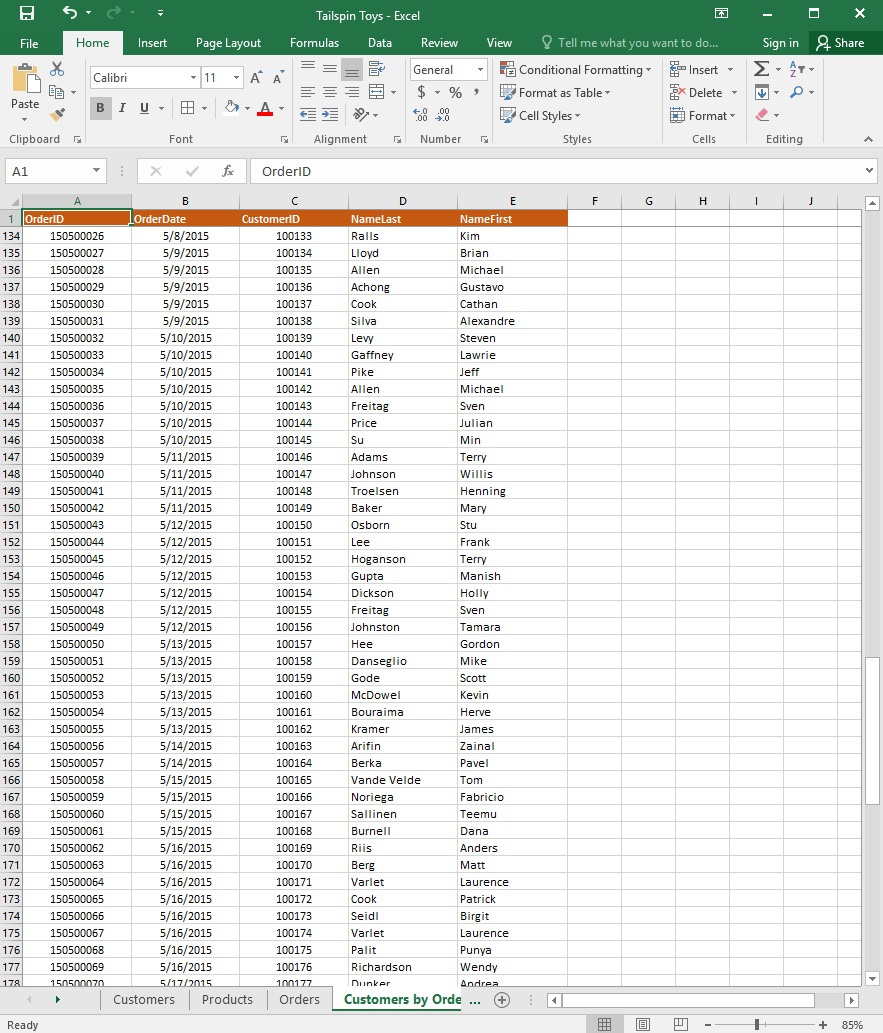
Task: Click the formula bar showing OrderID
Action: (x=557, y=171)
